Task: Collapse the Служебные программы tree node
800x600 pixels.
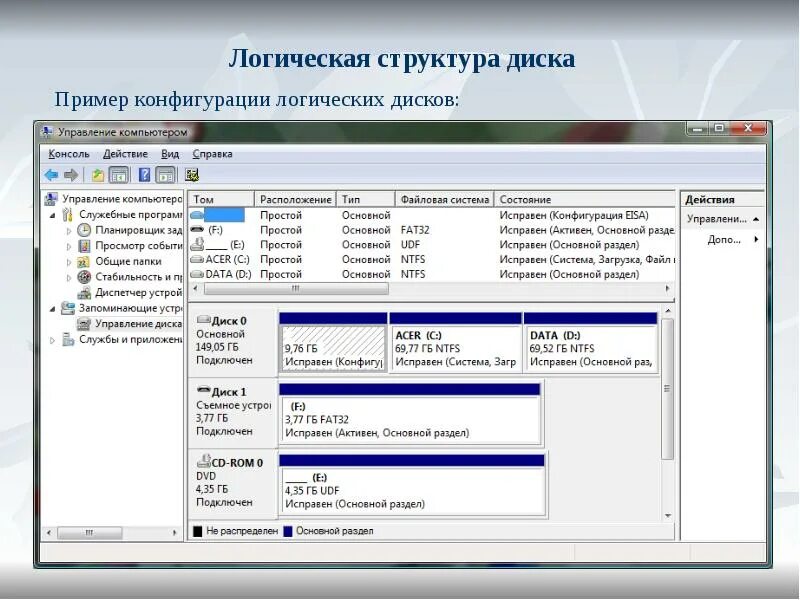Action: click(53, 215)
